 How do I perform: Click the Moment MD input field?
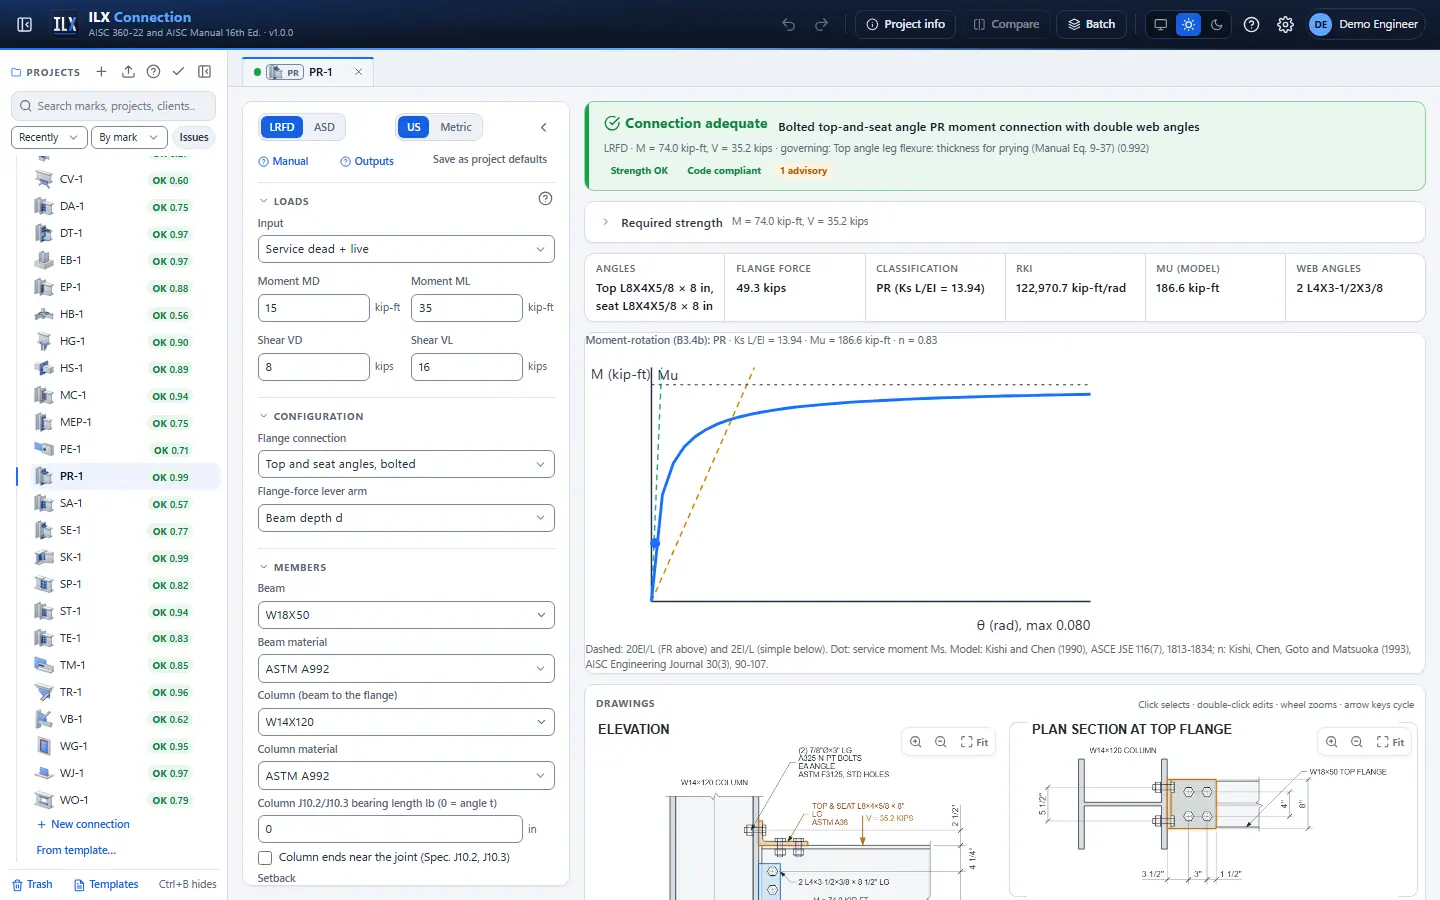click(x=313, y=308)
